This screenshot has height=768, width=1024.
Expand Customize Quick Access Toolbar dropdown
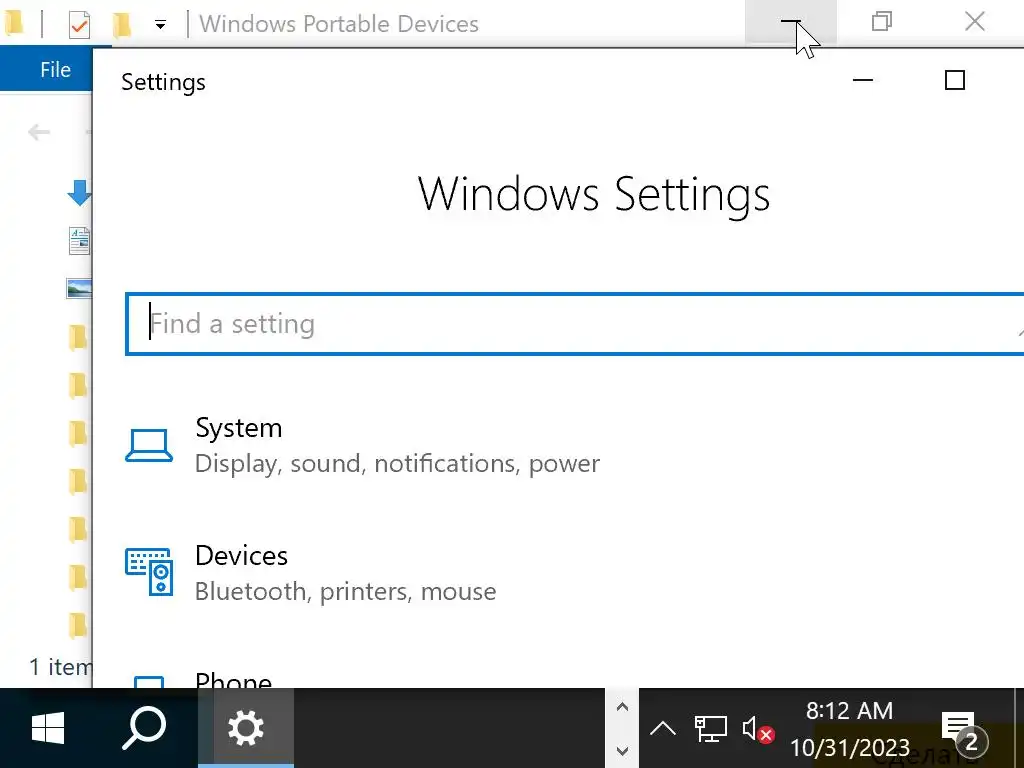[160, 24]
